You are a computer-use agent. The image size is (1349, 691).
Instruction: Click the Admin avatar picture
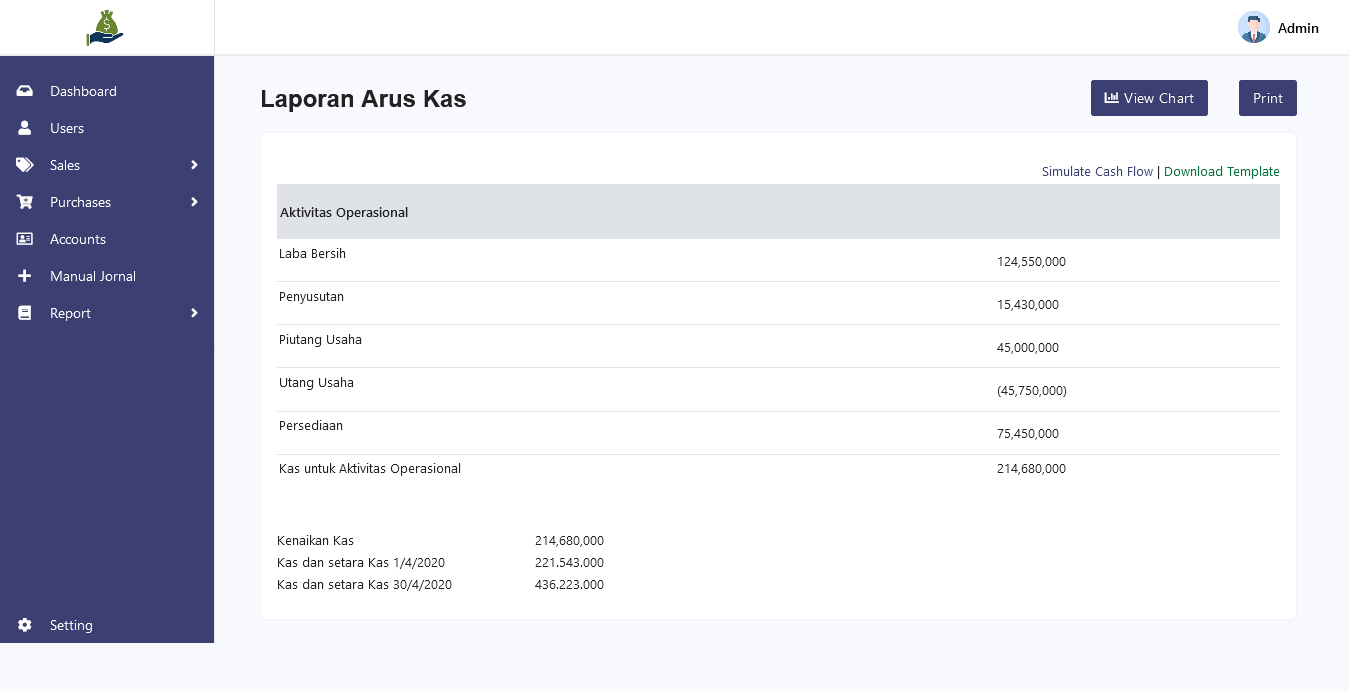[1253, 28]
